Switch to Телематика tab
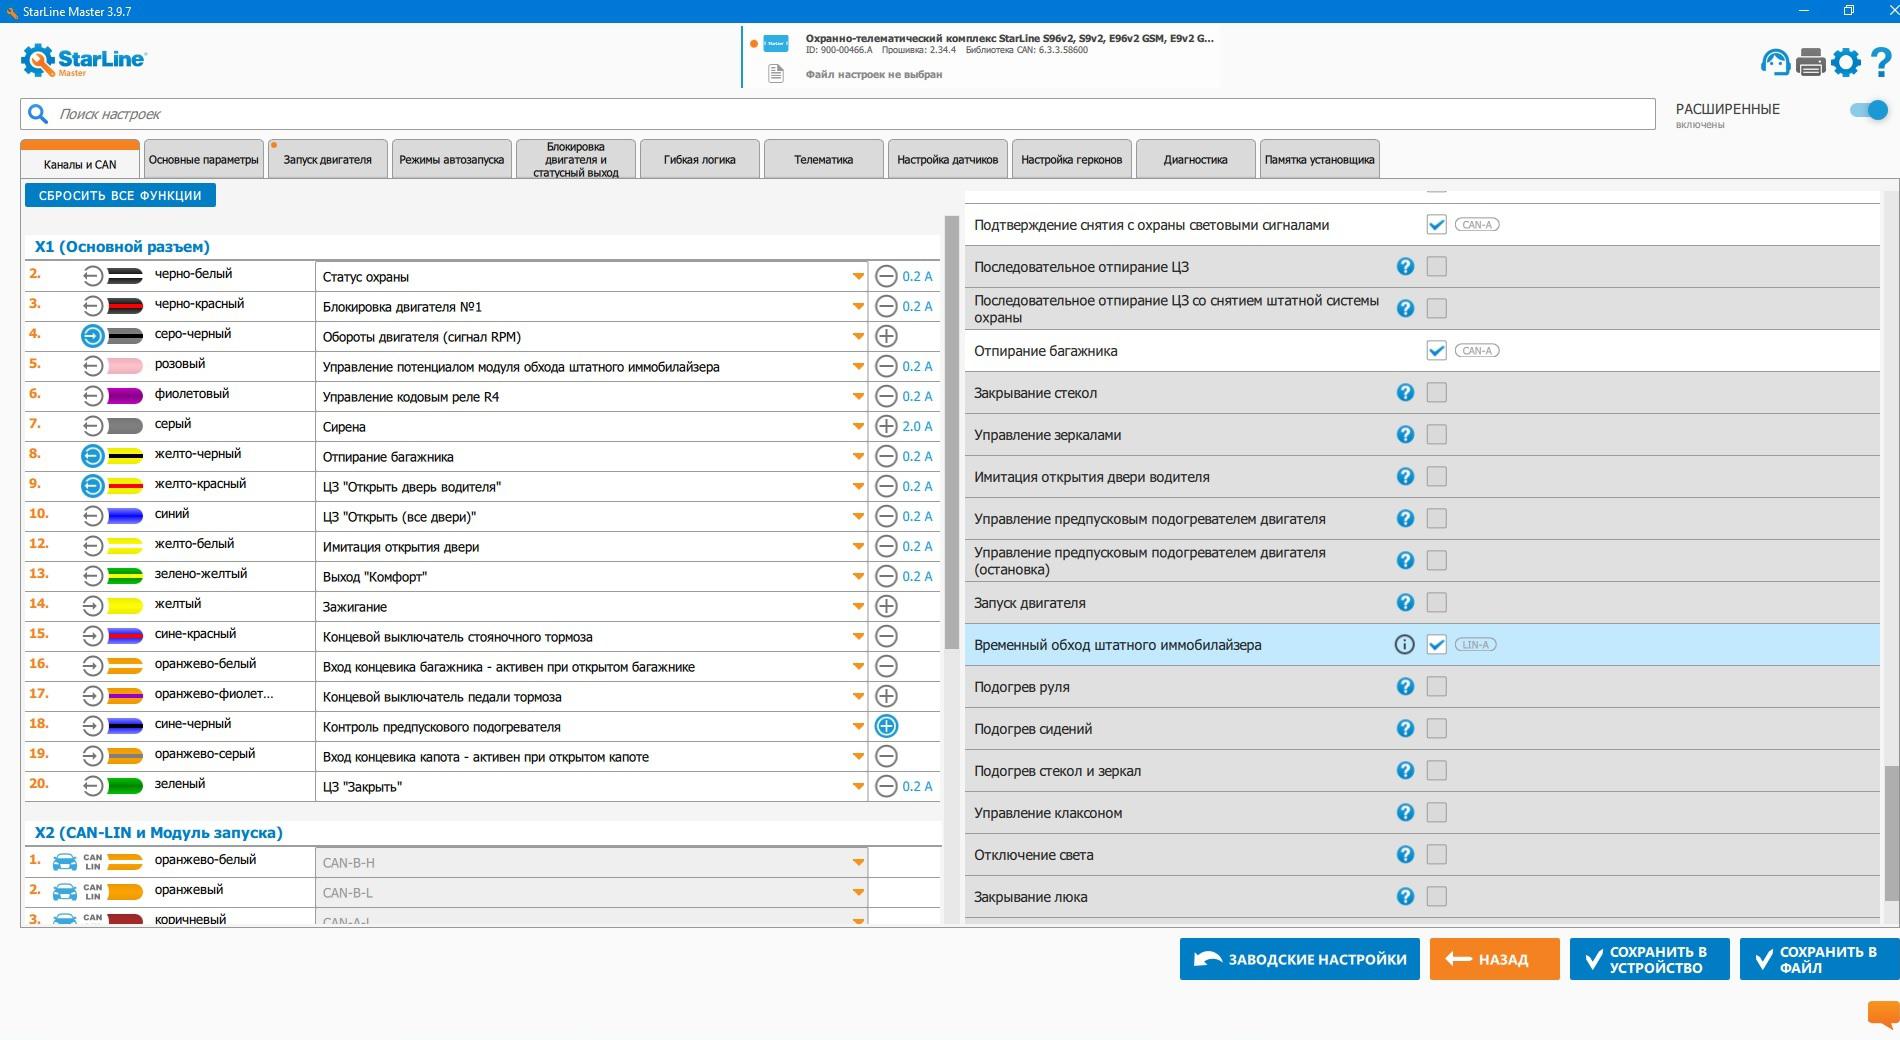1900x1040 pixels. [x=823, y=160]
